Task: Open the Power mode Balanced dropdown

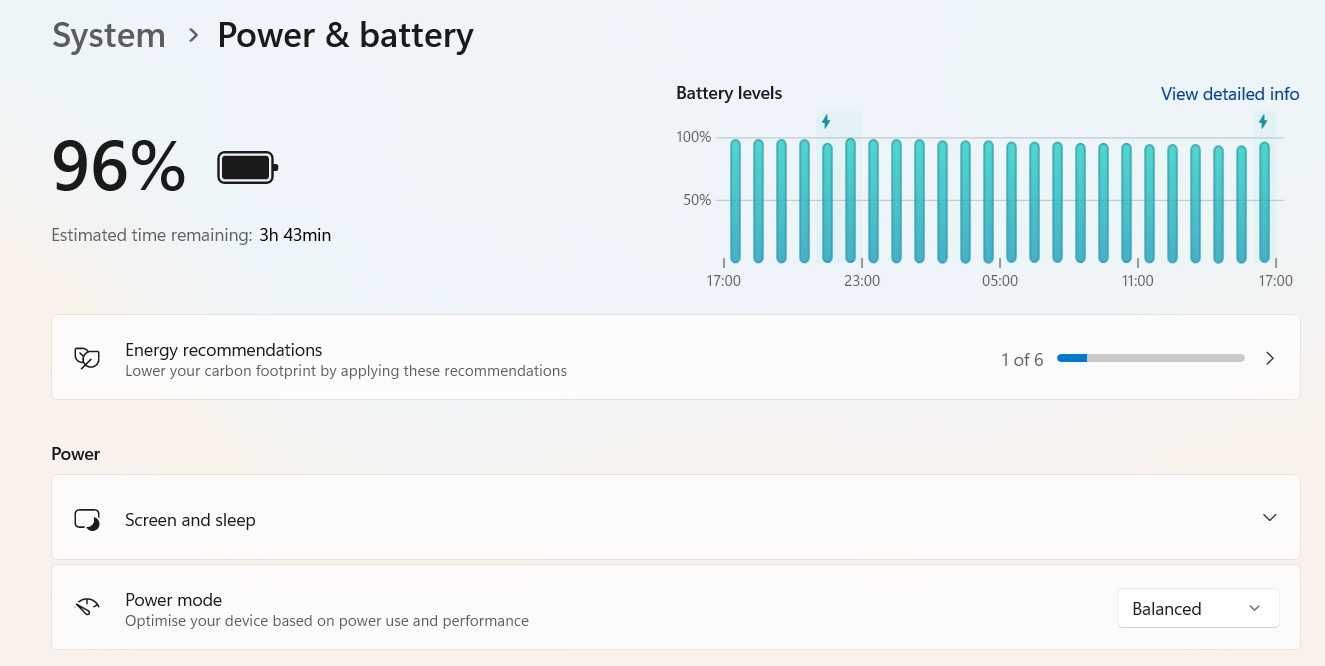Action: click(x=1198, y=608)
